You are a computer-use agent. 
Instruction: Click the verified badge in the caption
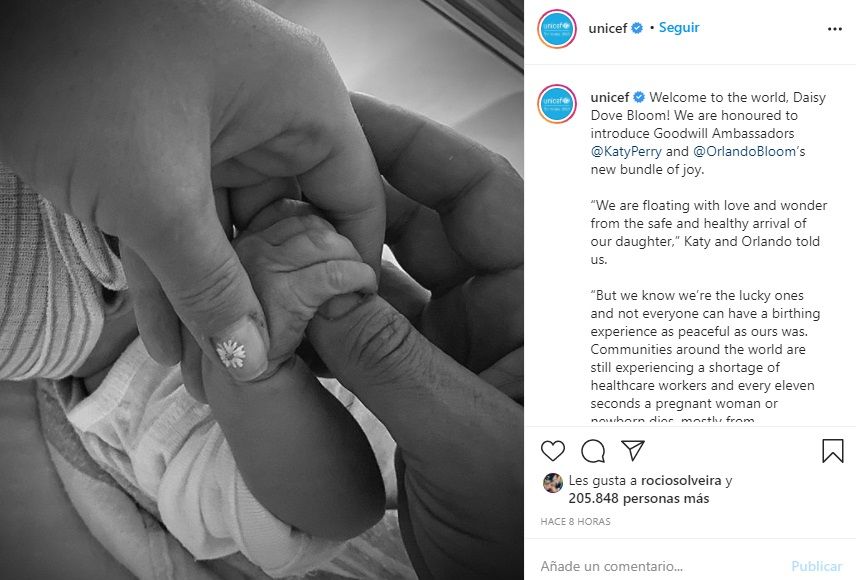(639, 97)
